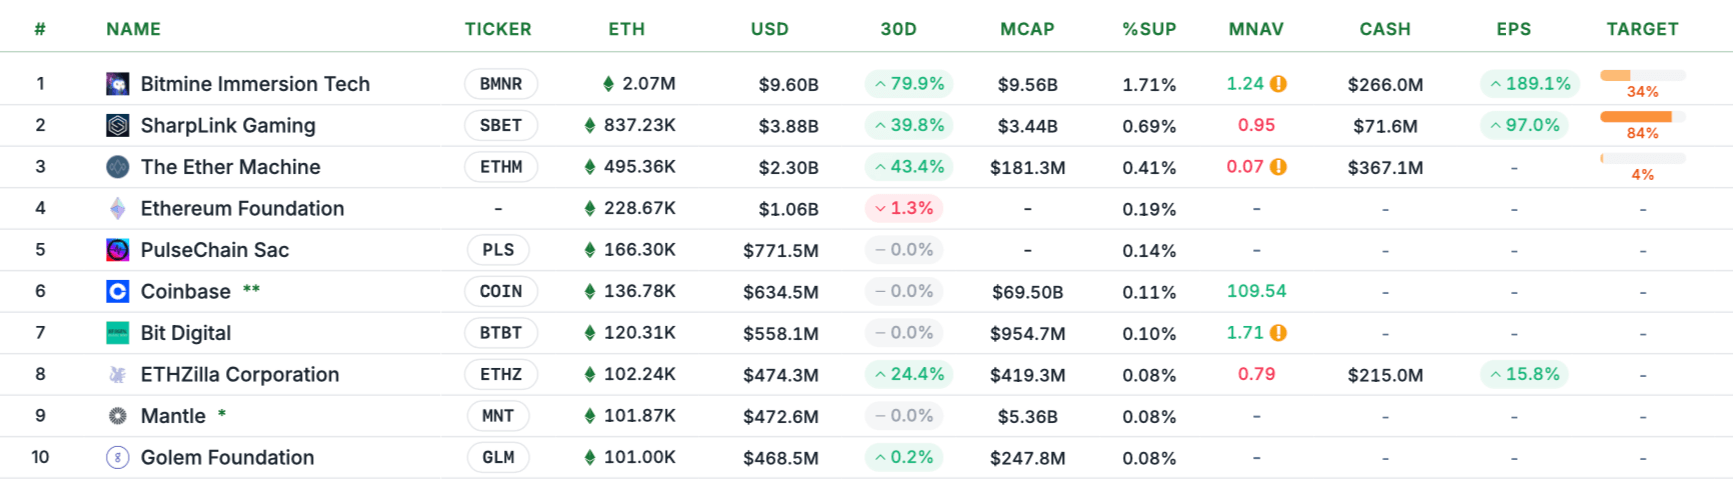Click the TARGET column header
Image resolution: width=1733 pixels, height=480 pixels.
point(1642,29)
